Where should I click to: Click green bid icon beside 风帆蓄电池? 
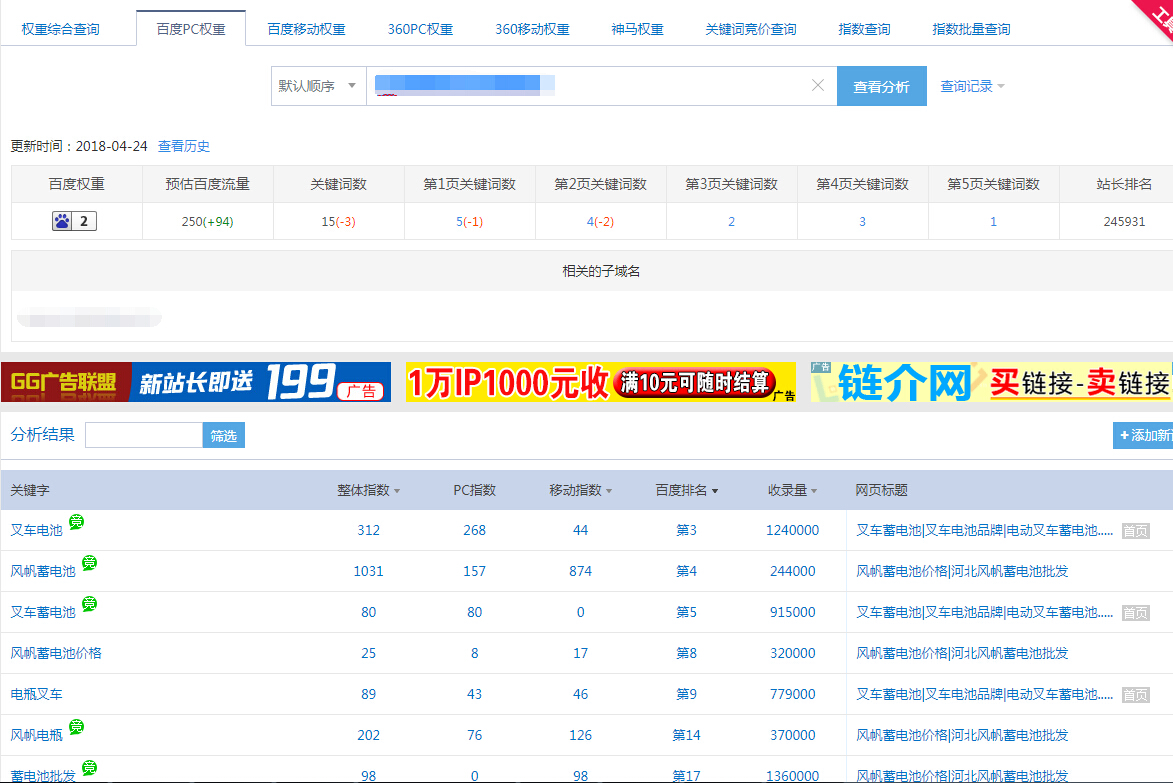[89, 563]
